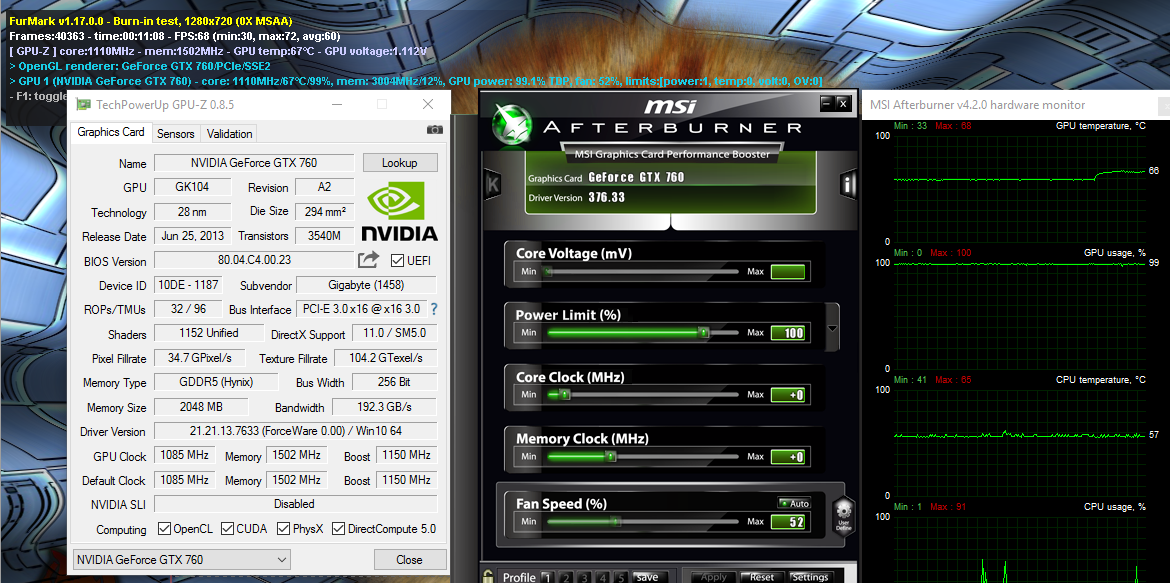Click the Afterburner profile save button
Viewport: 1170px width, 583px height.
tap(648, 577)
